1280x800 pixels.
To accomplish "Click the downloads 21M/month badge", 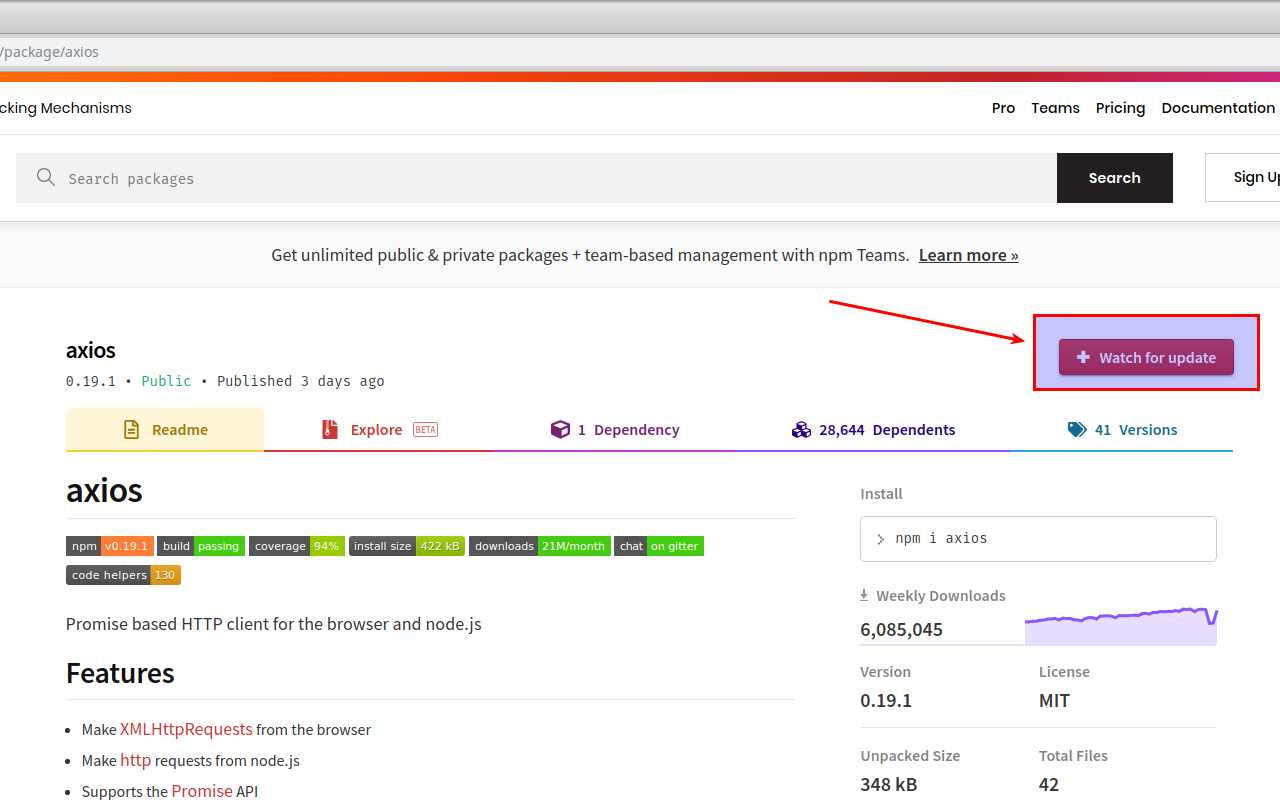I will coord(540,546).
